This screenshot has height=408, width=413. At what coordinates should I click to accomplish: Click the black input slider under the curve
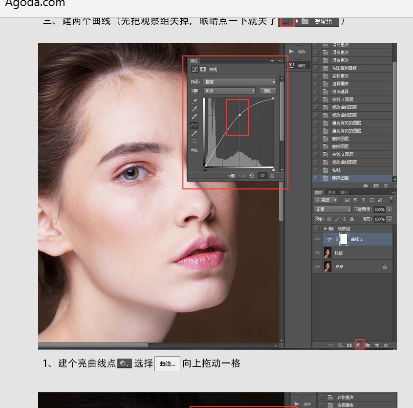(x=205, y=169)
